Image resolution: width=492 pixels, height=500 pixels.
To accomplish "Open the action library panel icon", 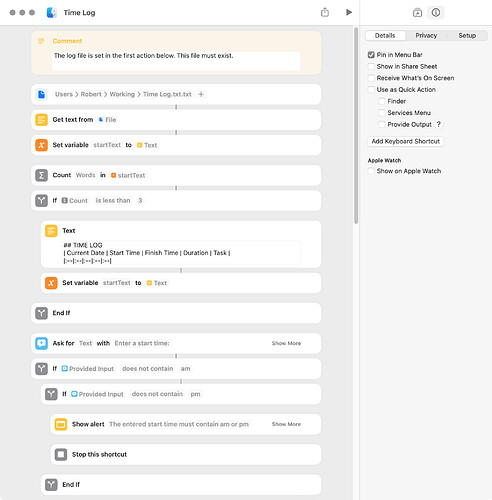I will [x=417, y=13].
